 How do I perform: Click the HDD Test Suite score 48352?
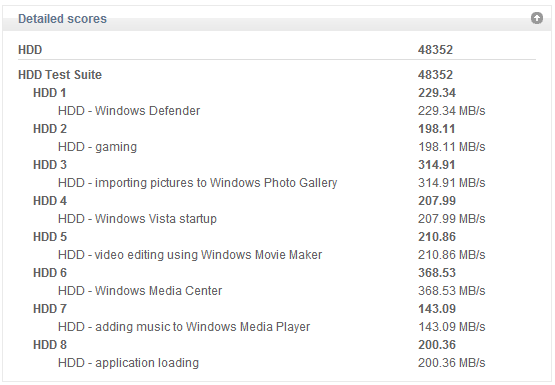pos(435,75)
